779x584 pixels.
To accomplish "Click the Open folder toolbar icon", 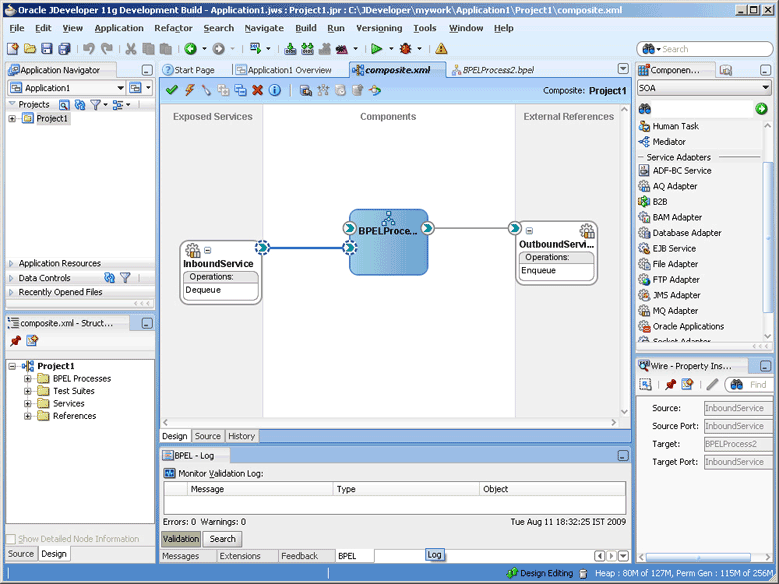I will [x=30, y=49].
